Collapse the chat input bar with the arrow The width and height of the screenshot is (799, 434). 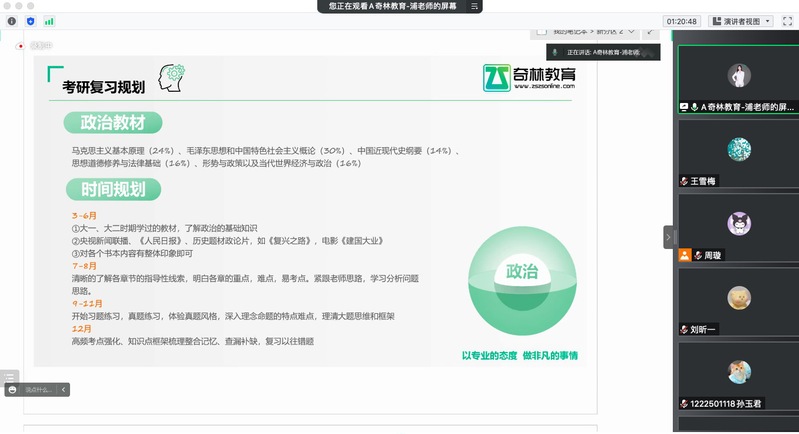tap(63, 389)
